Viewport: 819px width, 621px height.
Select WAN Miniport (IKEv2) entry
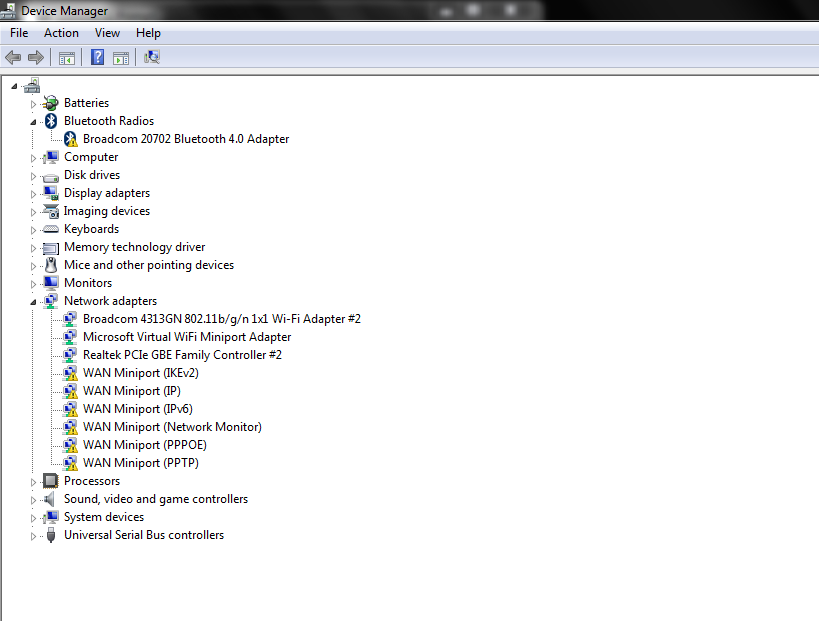tap(141, 373)
